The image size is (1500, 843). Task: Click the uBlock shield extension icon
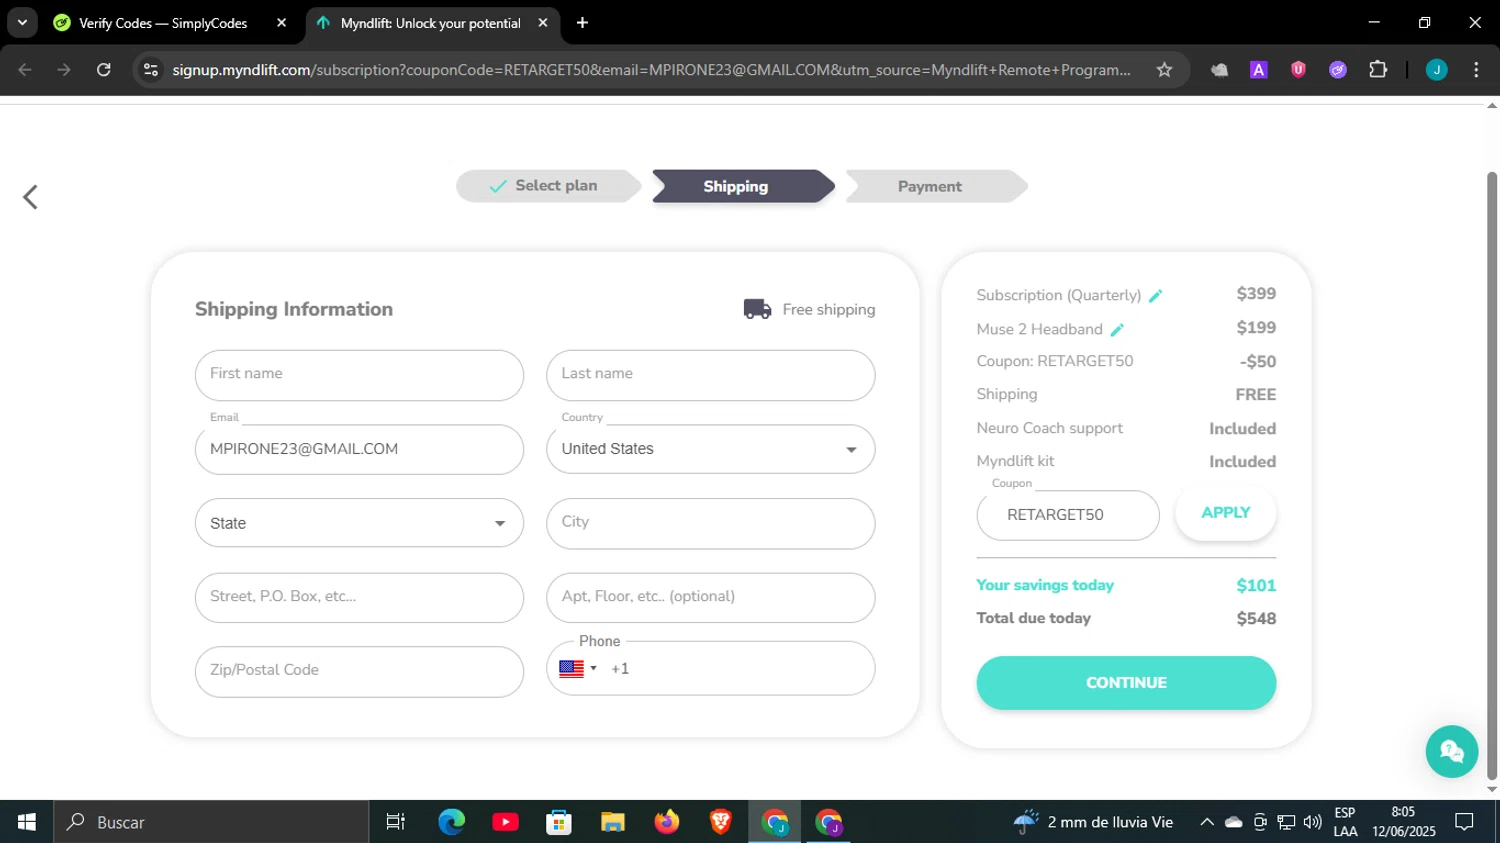1298,70
